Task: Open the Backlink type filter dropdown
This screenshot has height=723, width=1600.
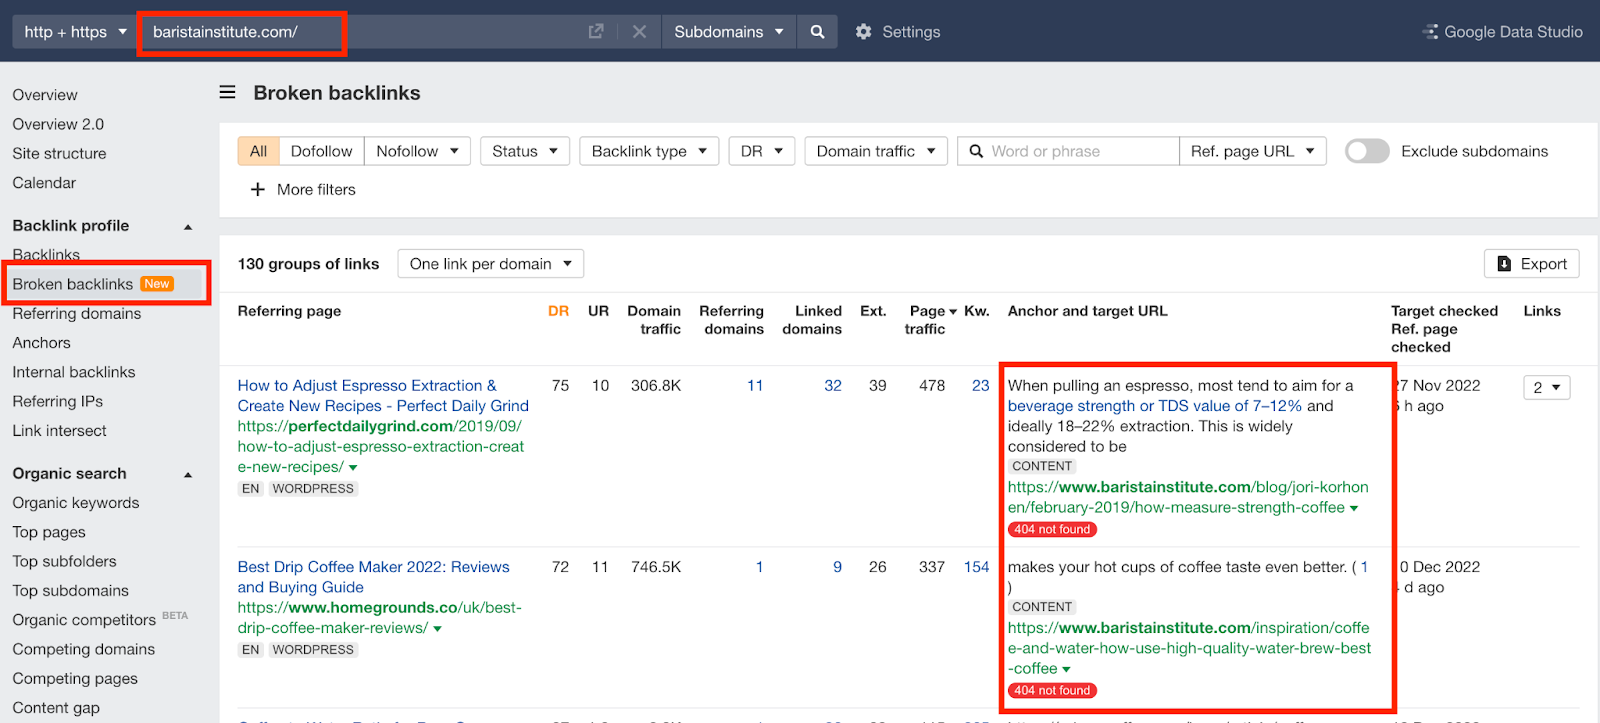Action: 649,151
